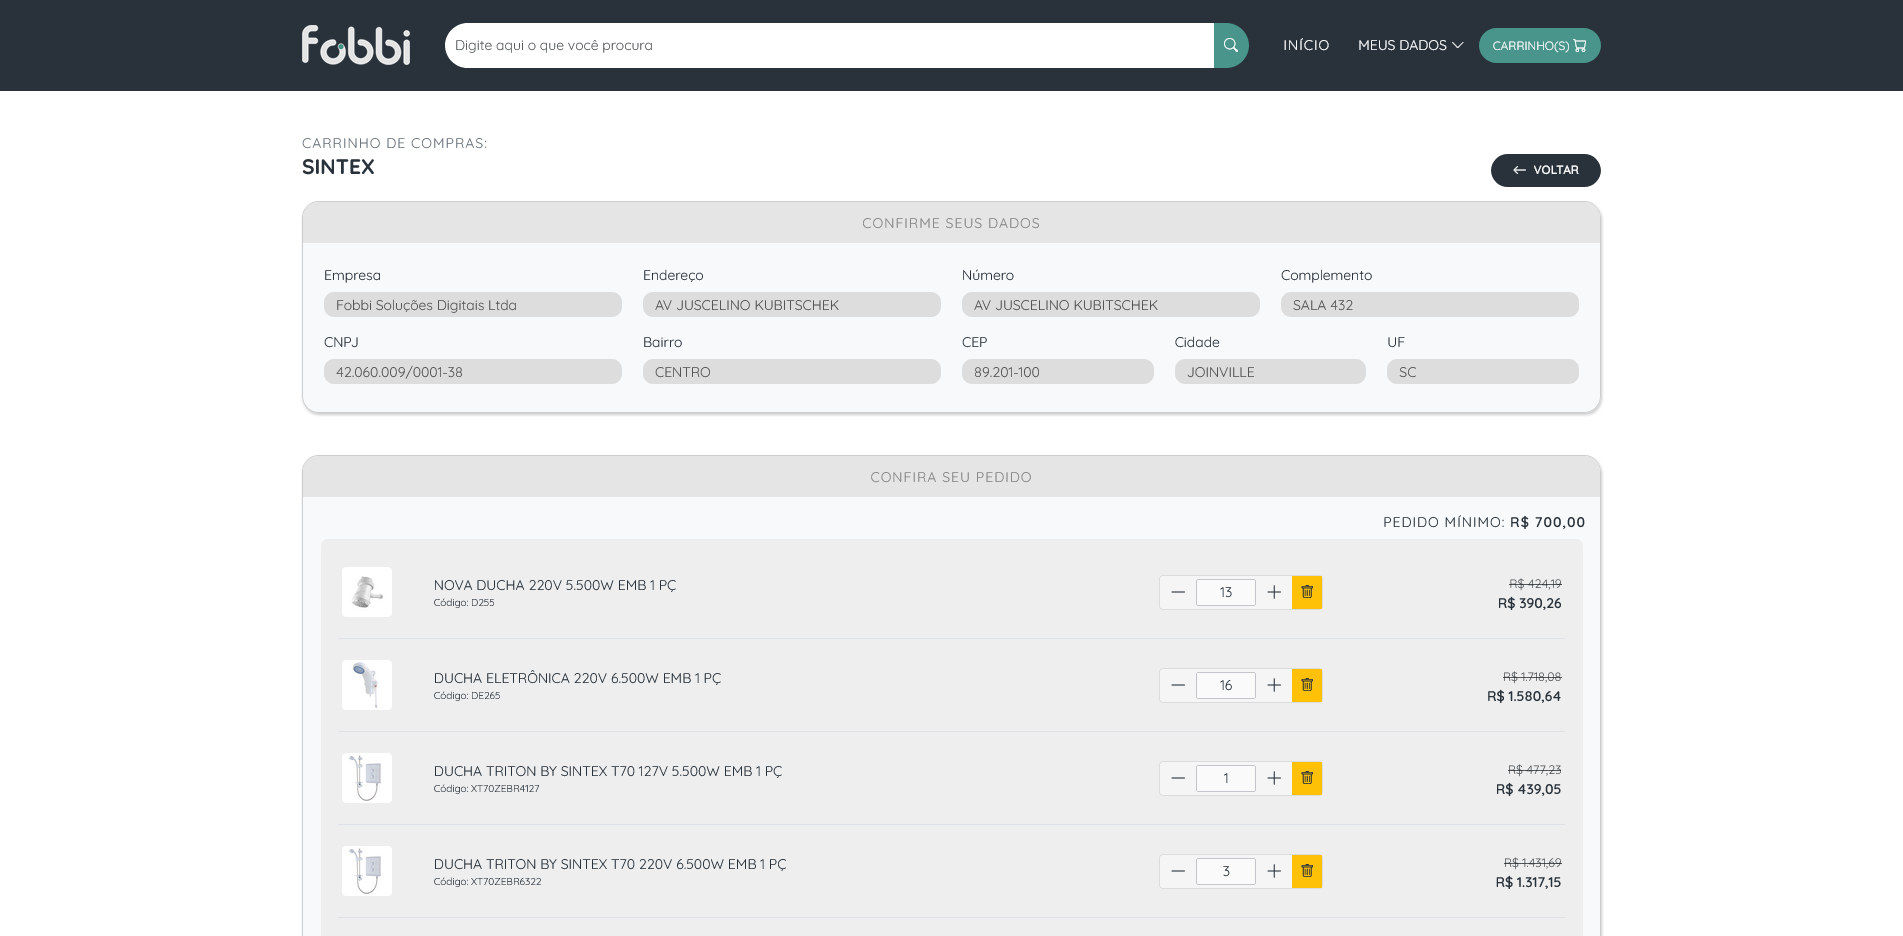Click quantity field showing 13

(x=1225, y=592)
